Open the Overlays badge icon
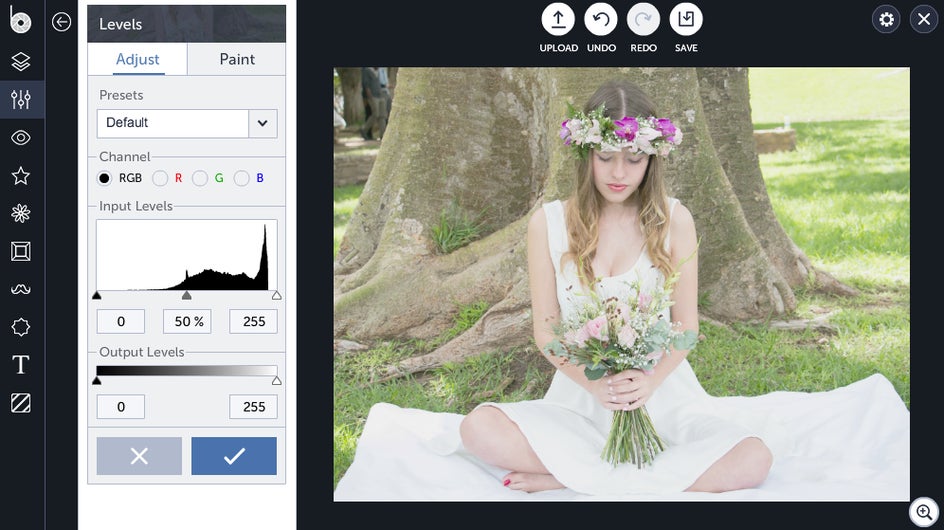944x530 pixels. (x=20, y=327)
